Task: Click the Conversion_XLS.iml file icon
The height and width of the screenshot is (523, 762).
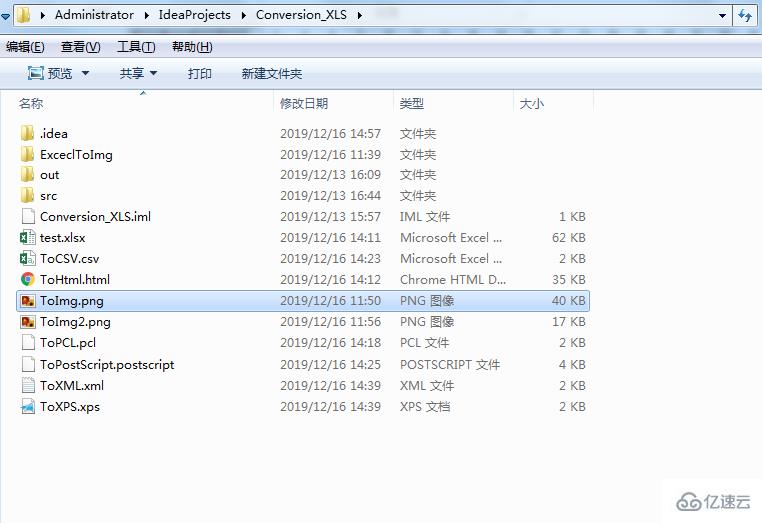Action: pos(28,217)
